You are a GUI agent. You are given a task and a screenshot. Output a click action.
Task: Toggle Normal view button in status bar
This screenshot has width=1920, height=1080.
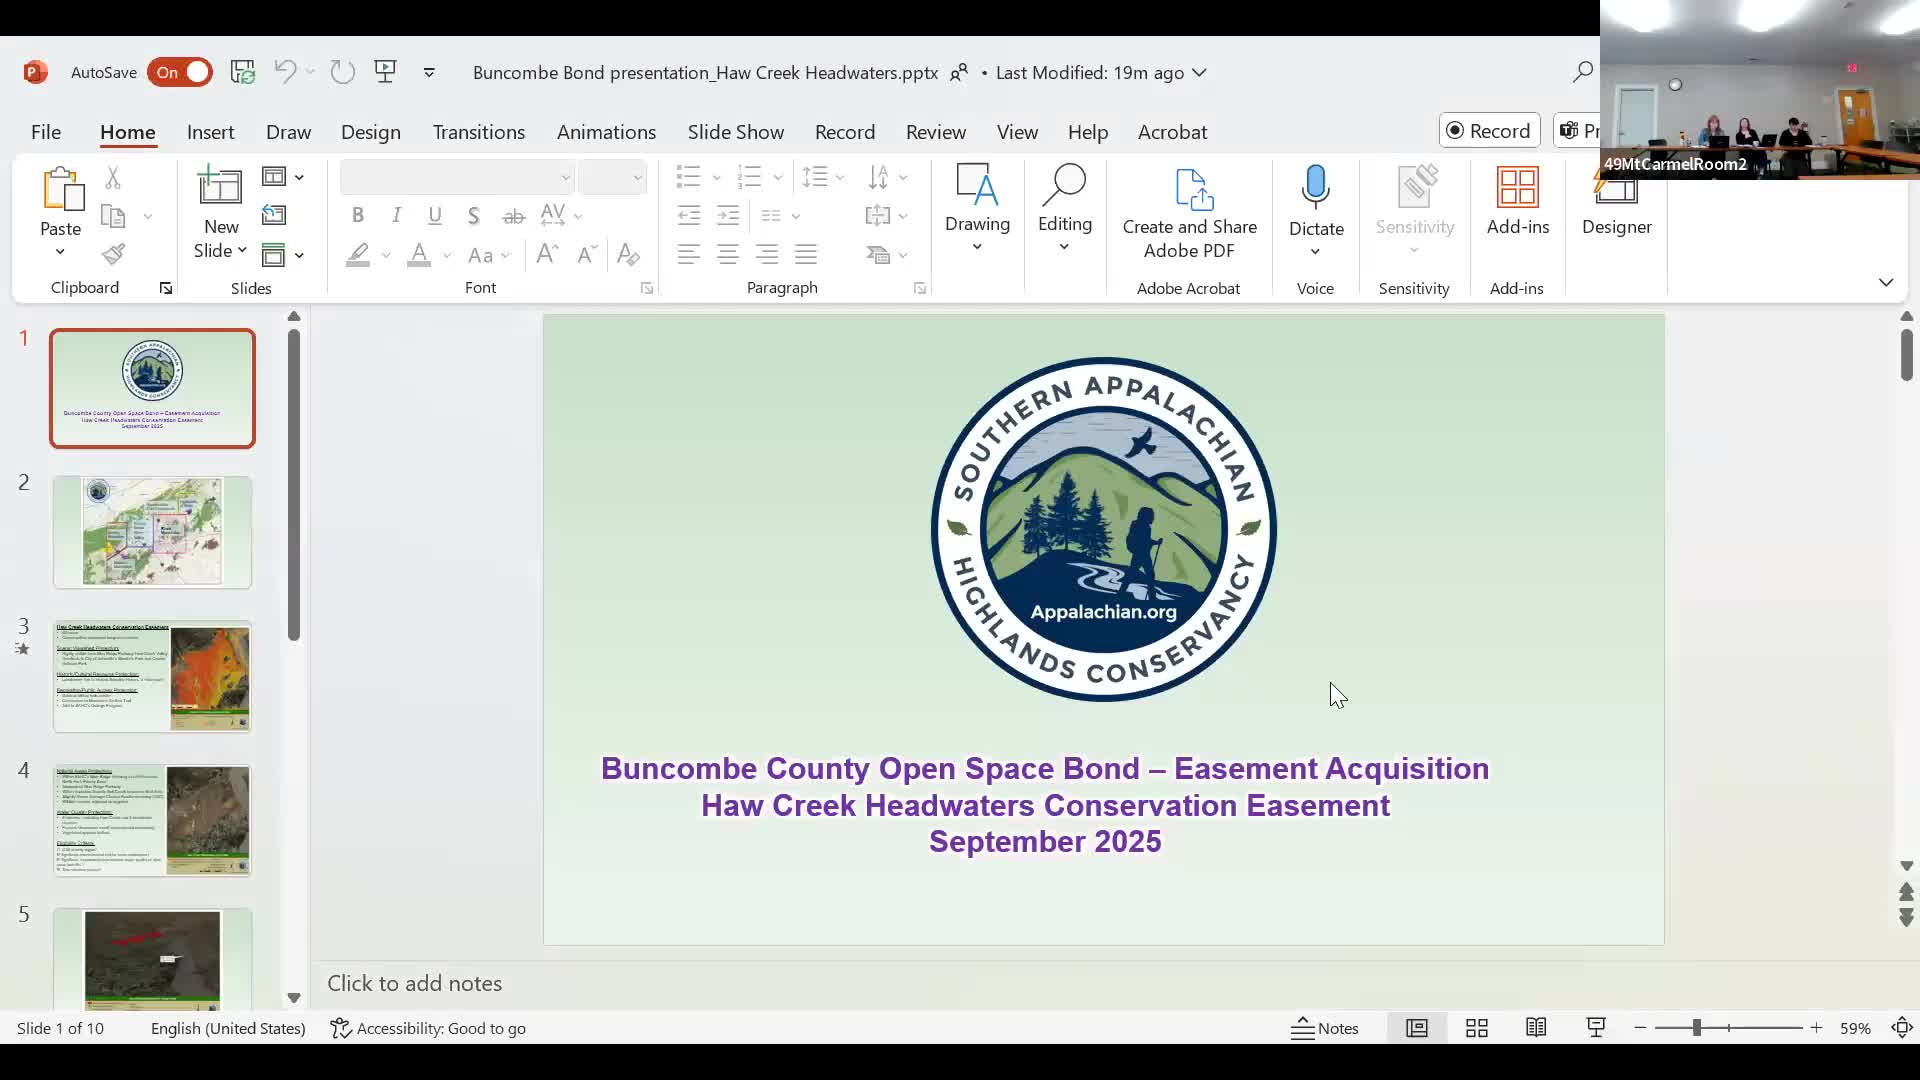click(x=1416, y=1028)
